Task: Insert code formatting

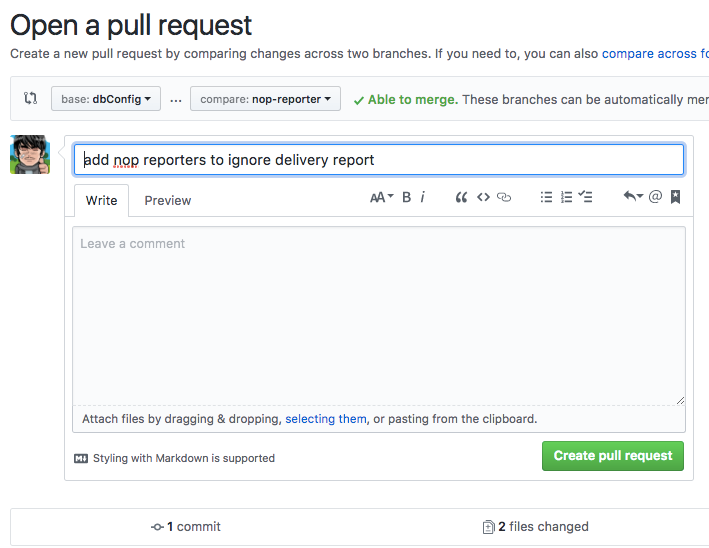Action: pos(483,197)
